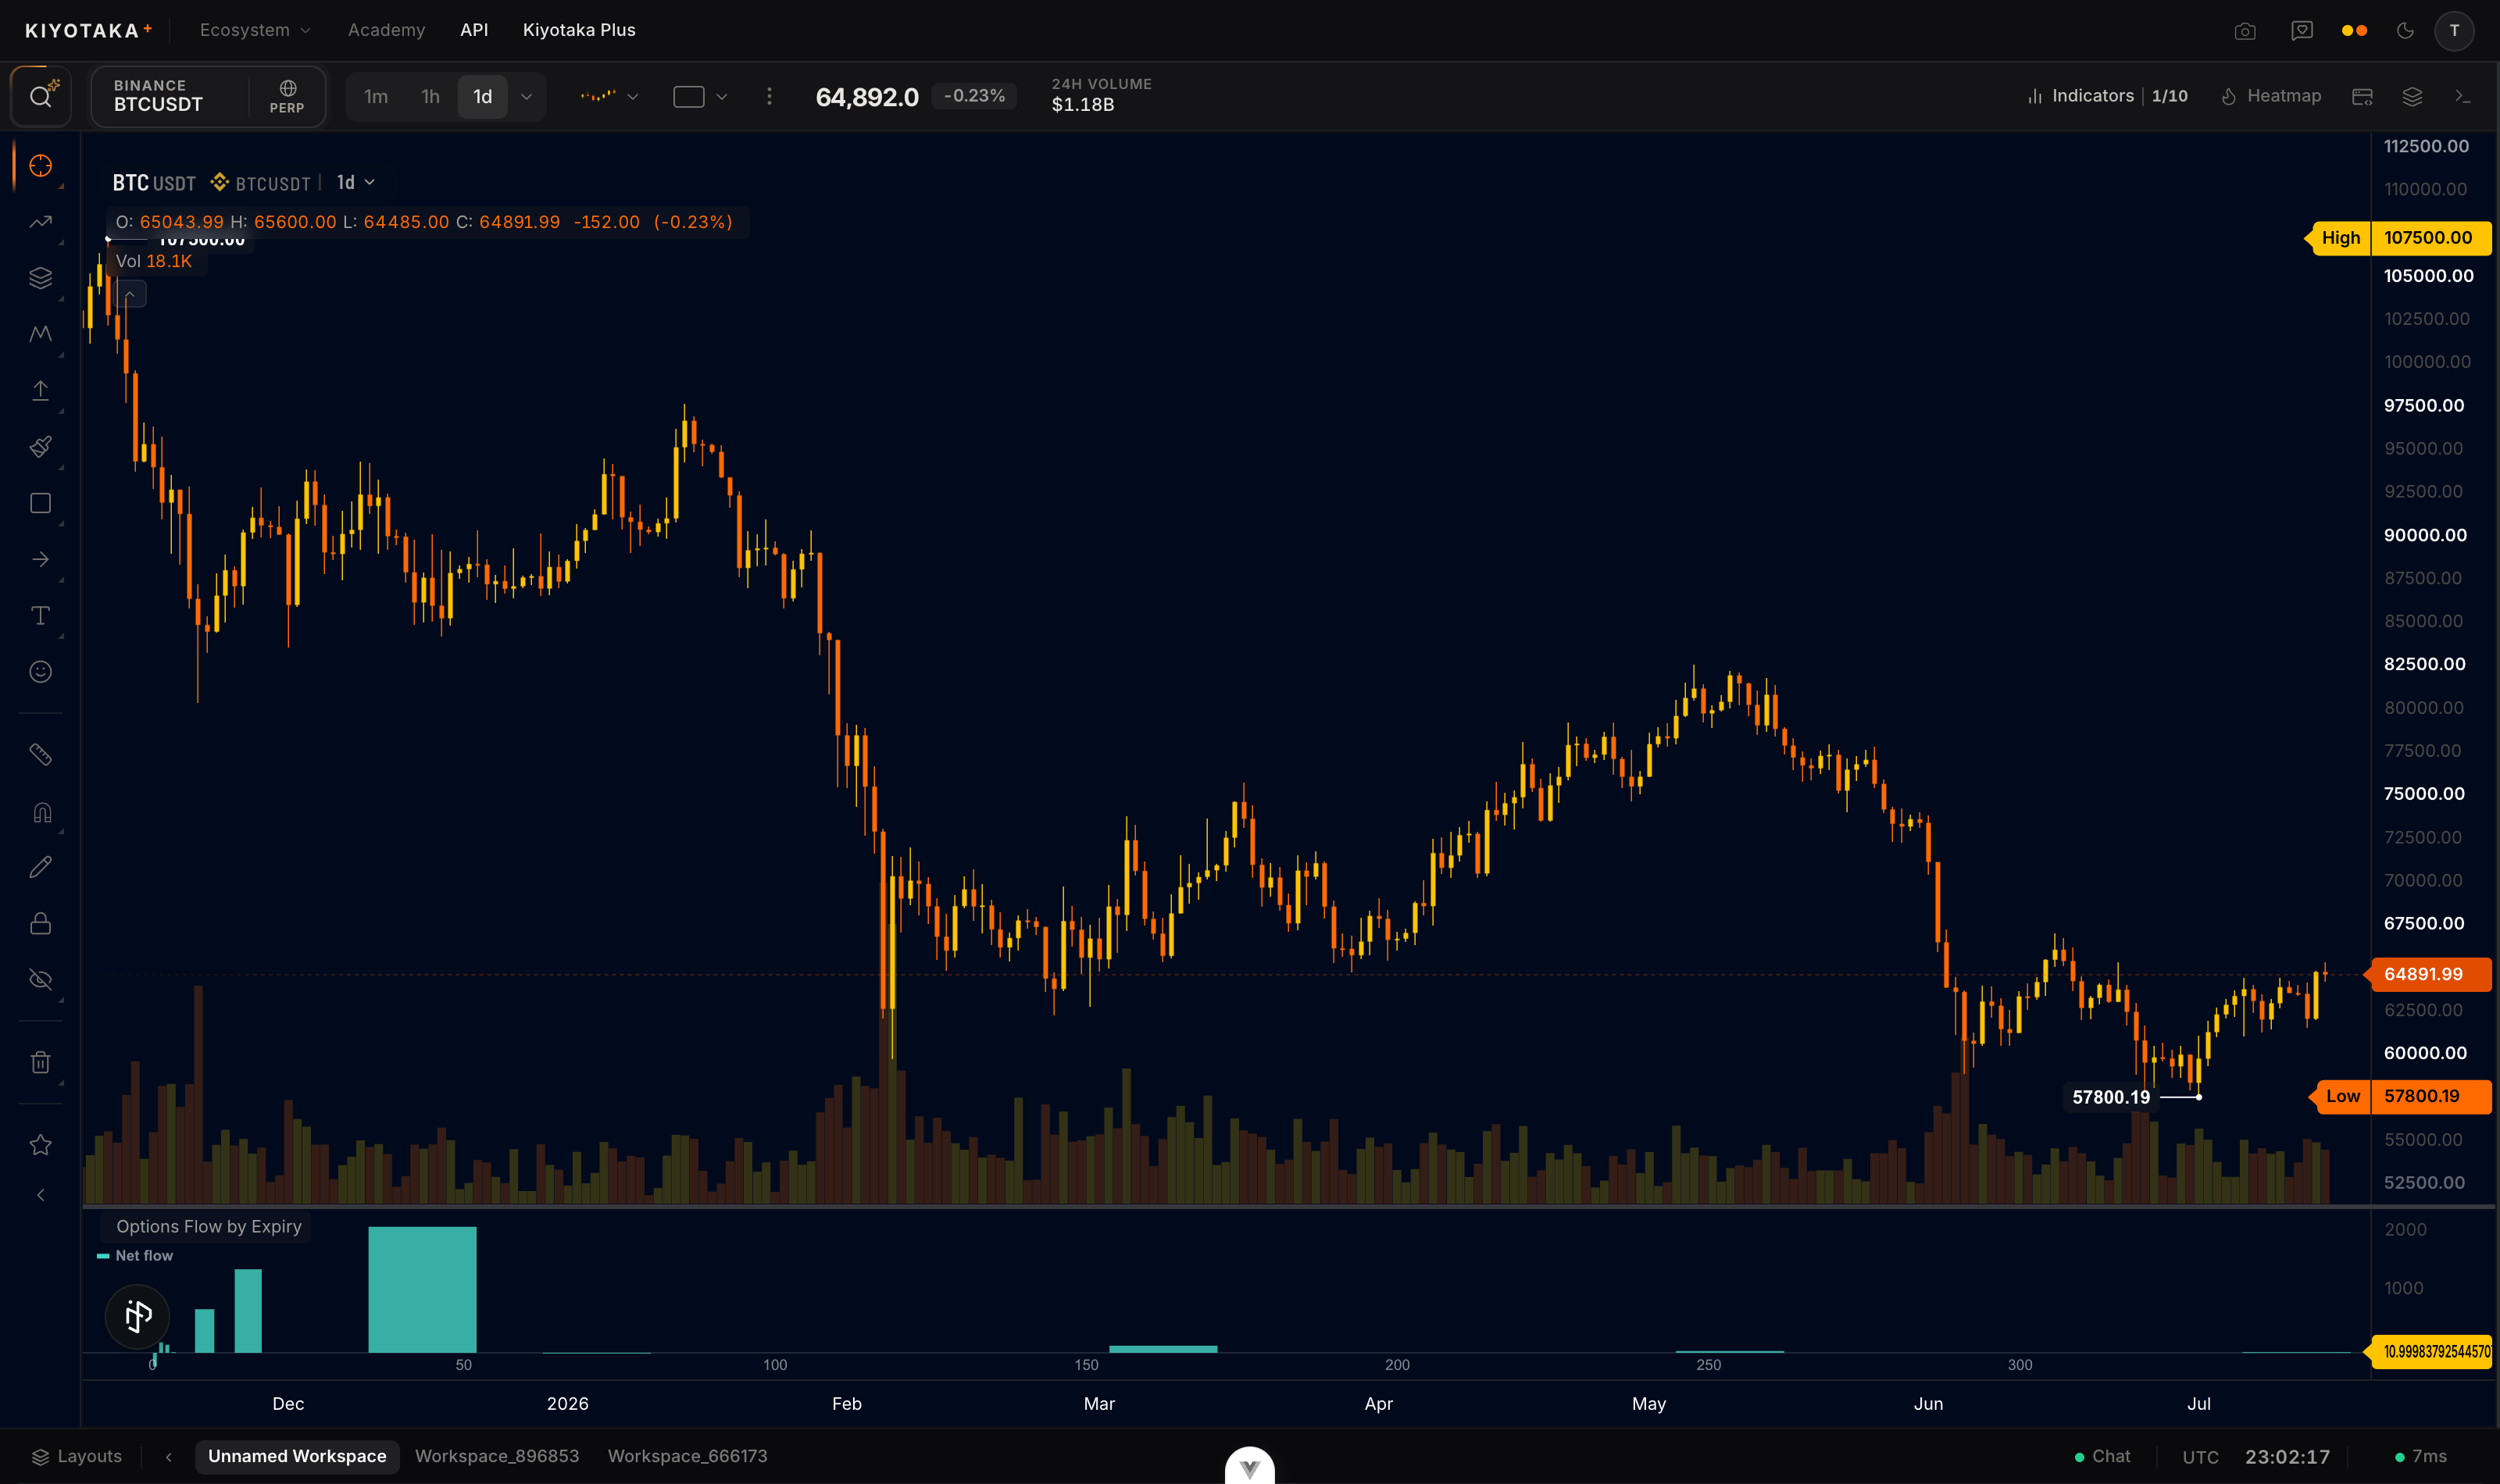Switch to Workspace_896853 tab
Viewport: 2500px width, 1484px height.
[x=497, y=1456]
